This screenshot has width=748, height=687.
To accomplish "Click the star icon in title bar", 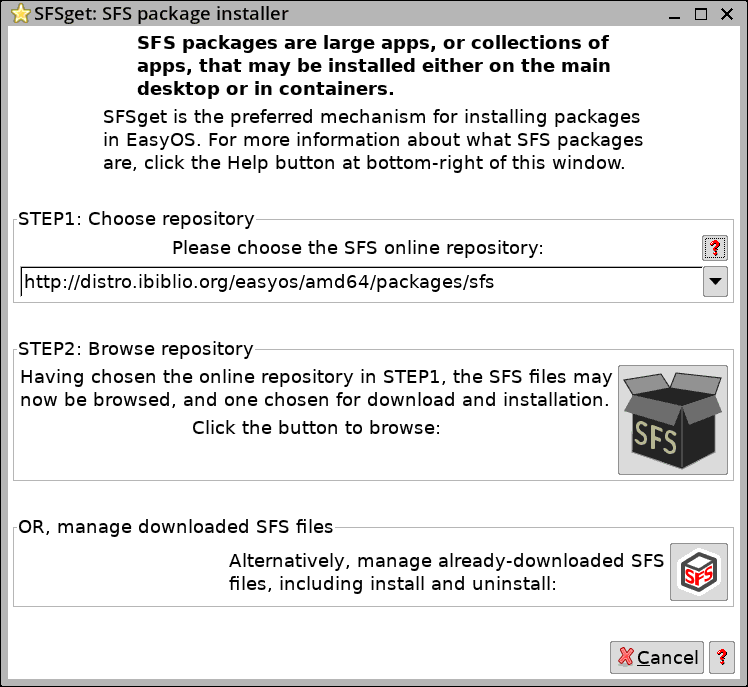I will pos(21,14).
